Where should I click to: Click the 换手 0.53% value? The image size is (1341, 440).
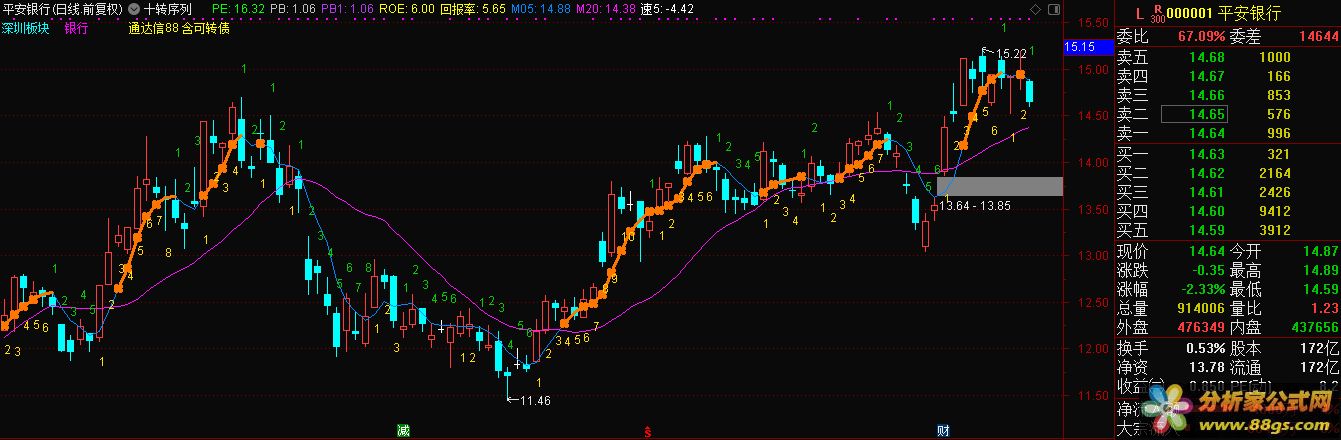click(x=1205, y=348)
